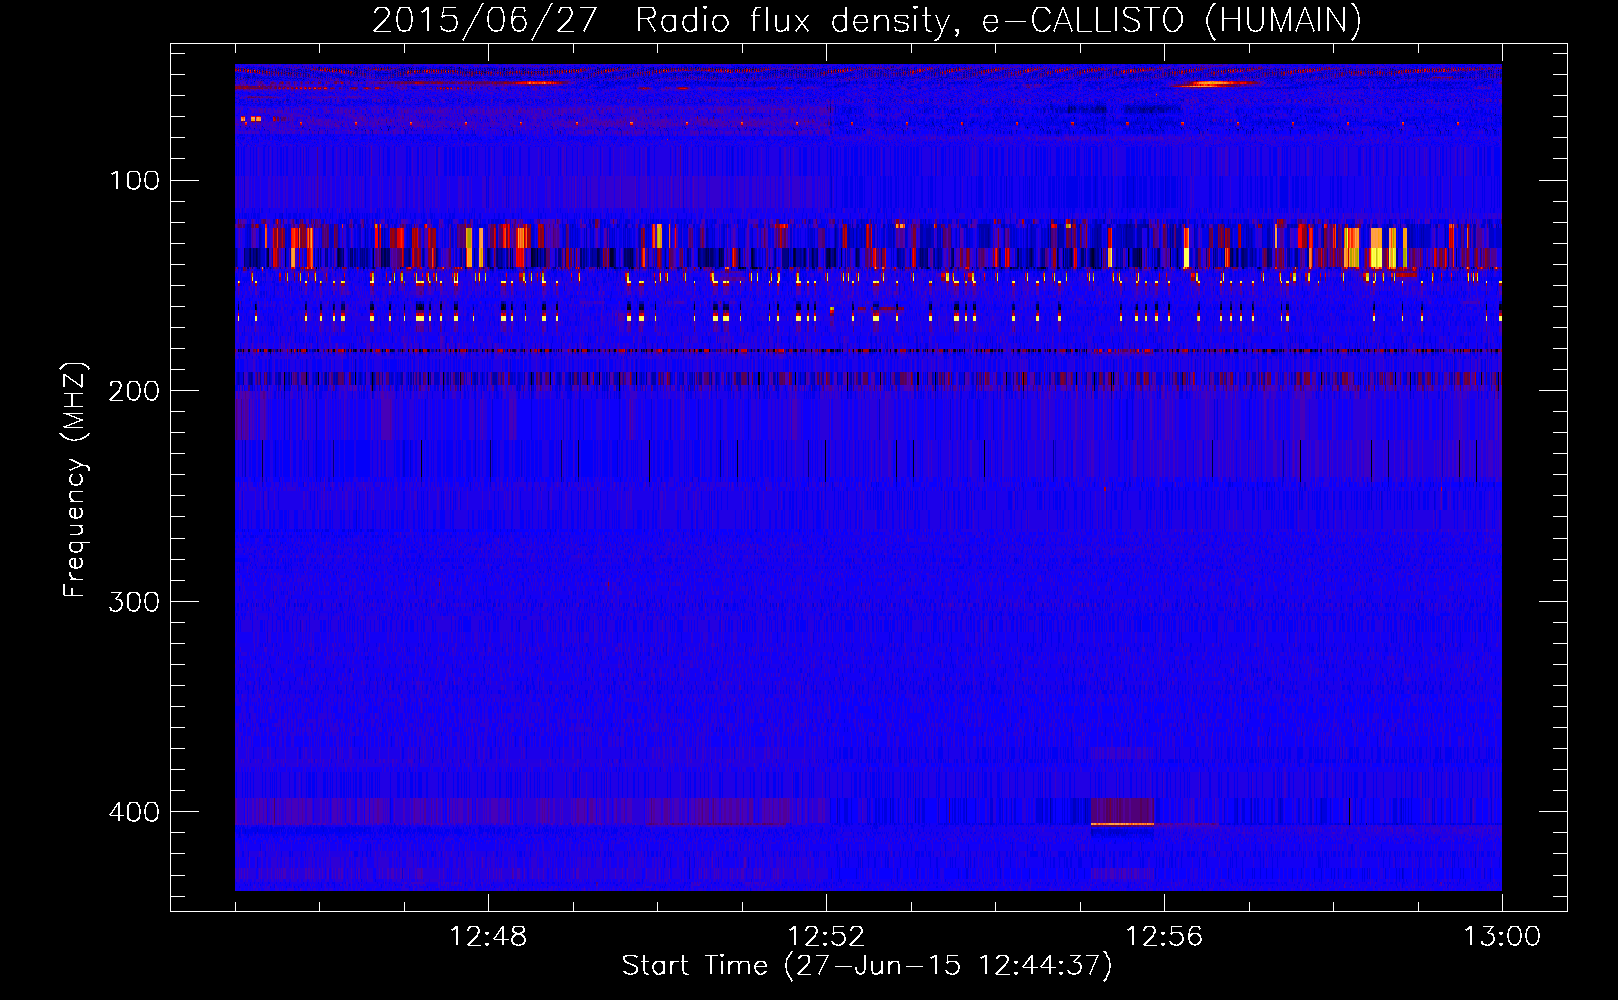Click the '100' frequency tick label
Screen dimensions: 1618x1000
coord(135,180)
